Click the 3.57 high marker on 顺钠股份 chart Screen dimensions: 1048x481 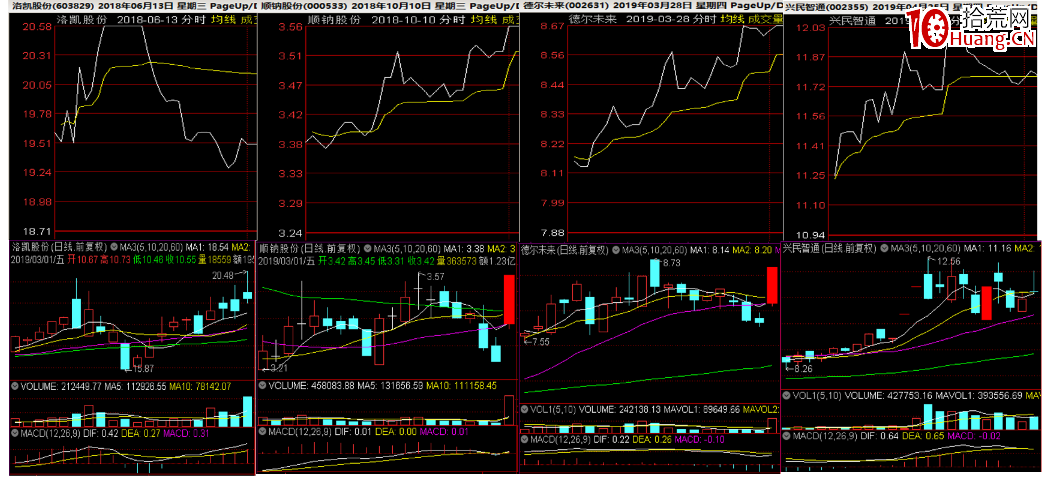(436, 276)
